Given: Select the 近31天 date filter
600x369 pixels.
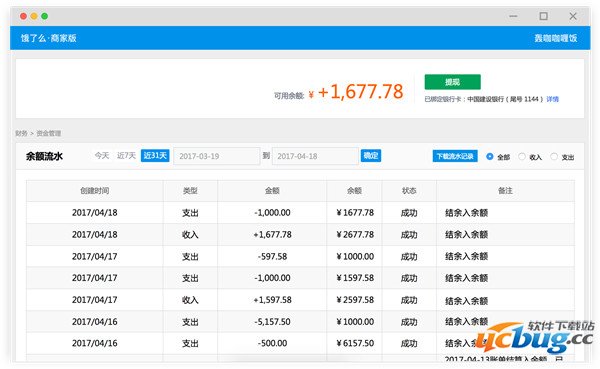Looking at the screenshot, I should [155, 155].
